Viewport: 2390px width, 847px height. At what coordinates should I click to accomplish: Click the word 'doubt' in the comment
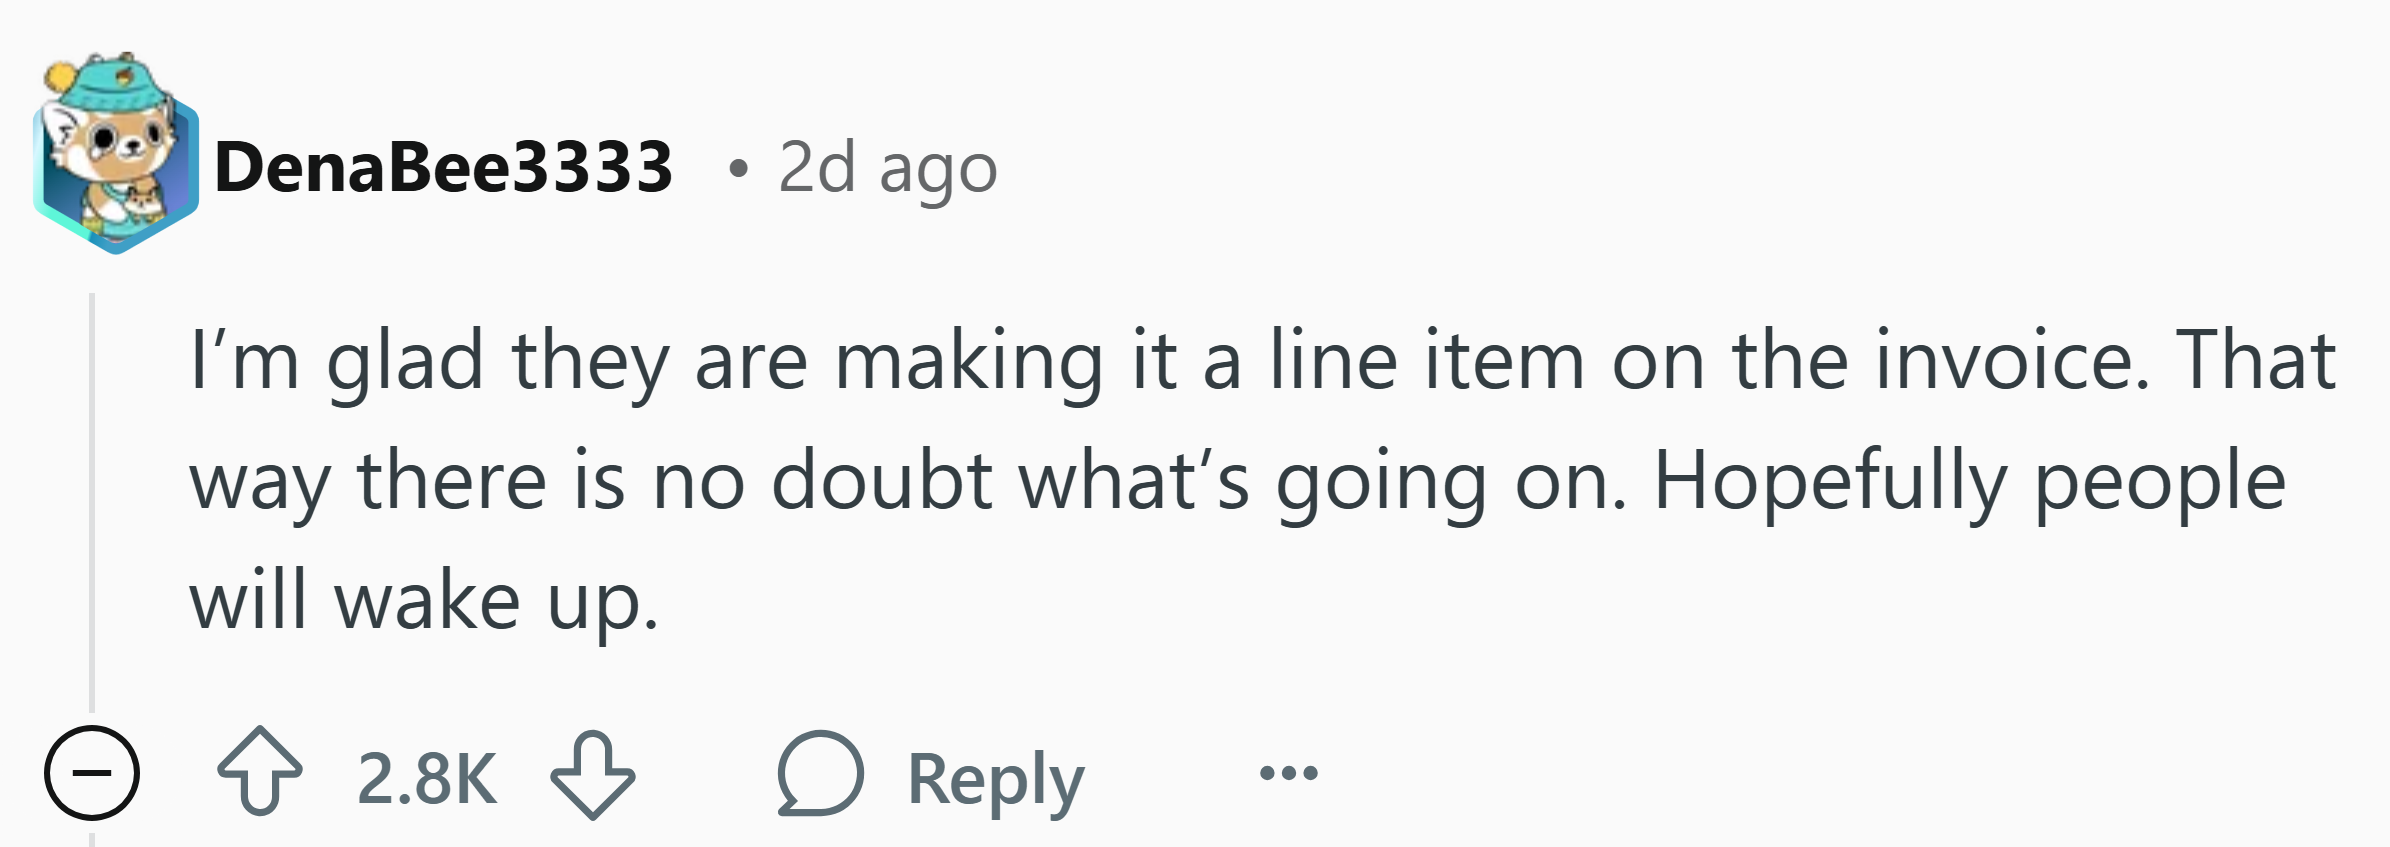tap(882, 480)
